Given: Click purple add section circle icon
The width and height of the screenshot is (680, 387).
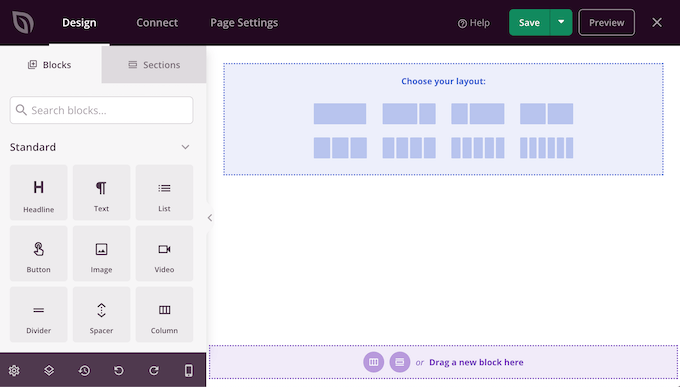Looking at the screenshot, I should [399, 362].
